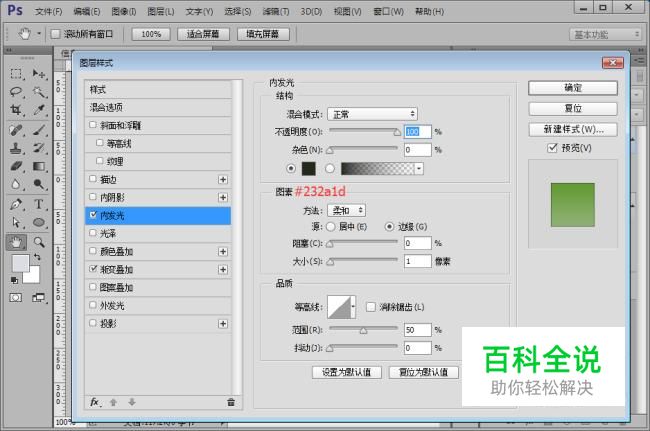Add another 描边 effect with plus

coord(223,179)
